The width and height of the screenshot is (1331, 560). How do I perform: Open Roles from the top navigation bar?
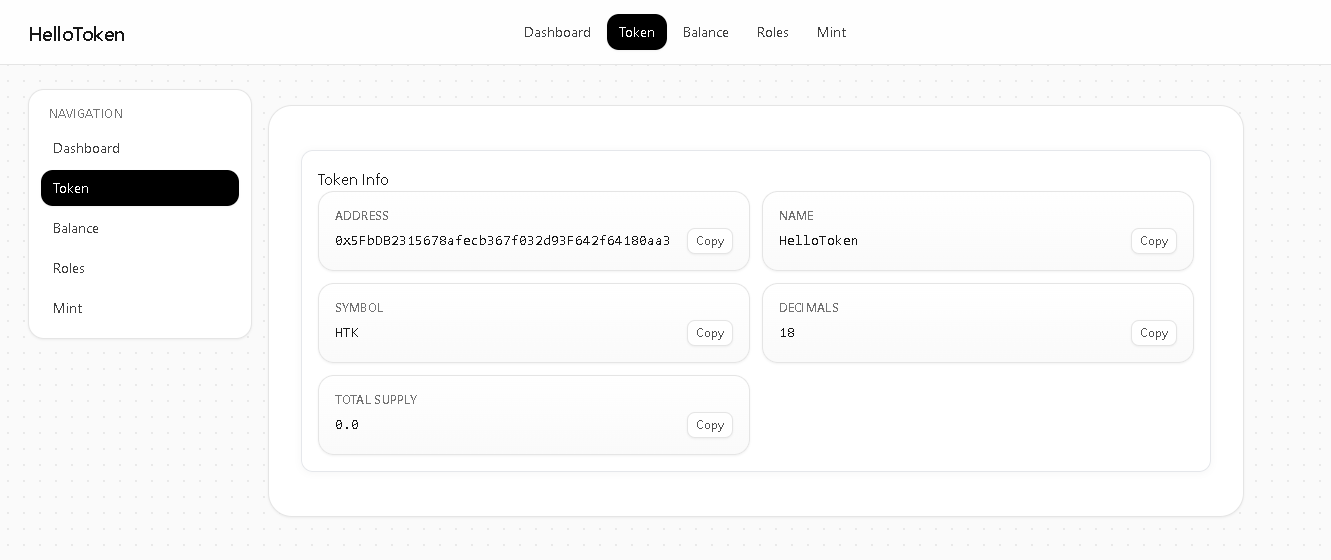(x=772, y=32)
